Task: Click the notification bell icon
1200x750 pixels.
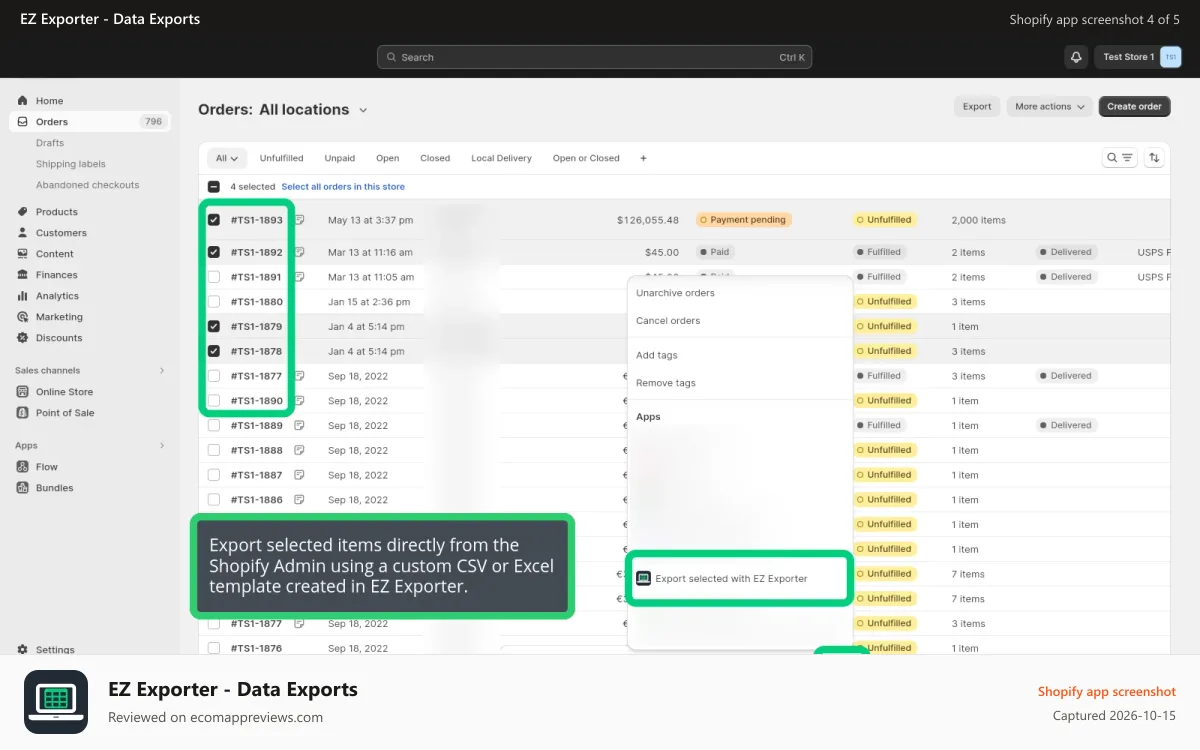Action: 1076,57
